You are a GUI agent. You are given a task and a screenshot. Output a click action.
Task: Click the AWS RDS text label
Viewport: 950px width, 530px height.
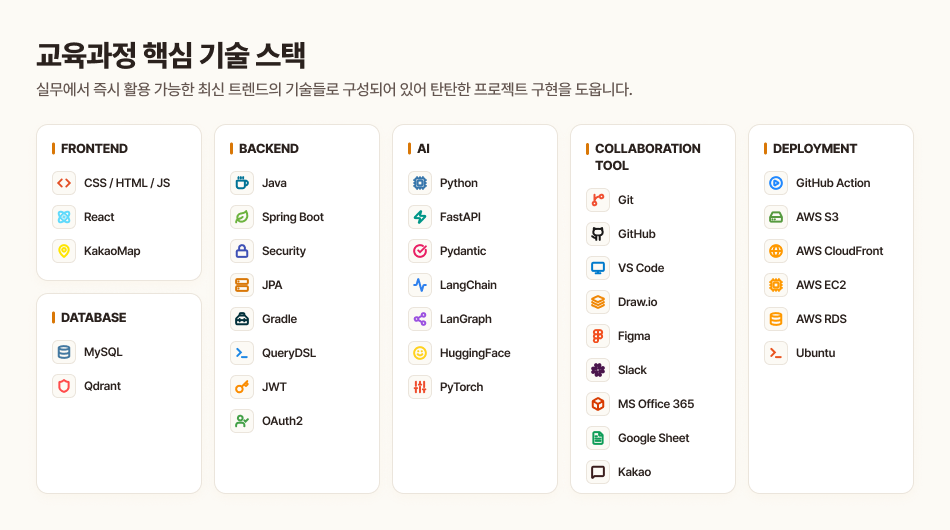coord(822,319)
